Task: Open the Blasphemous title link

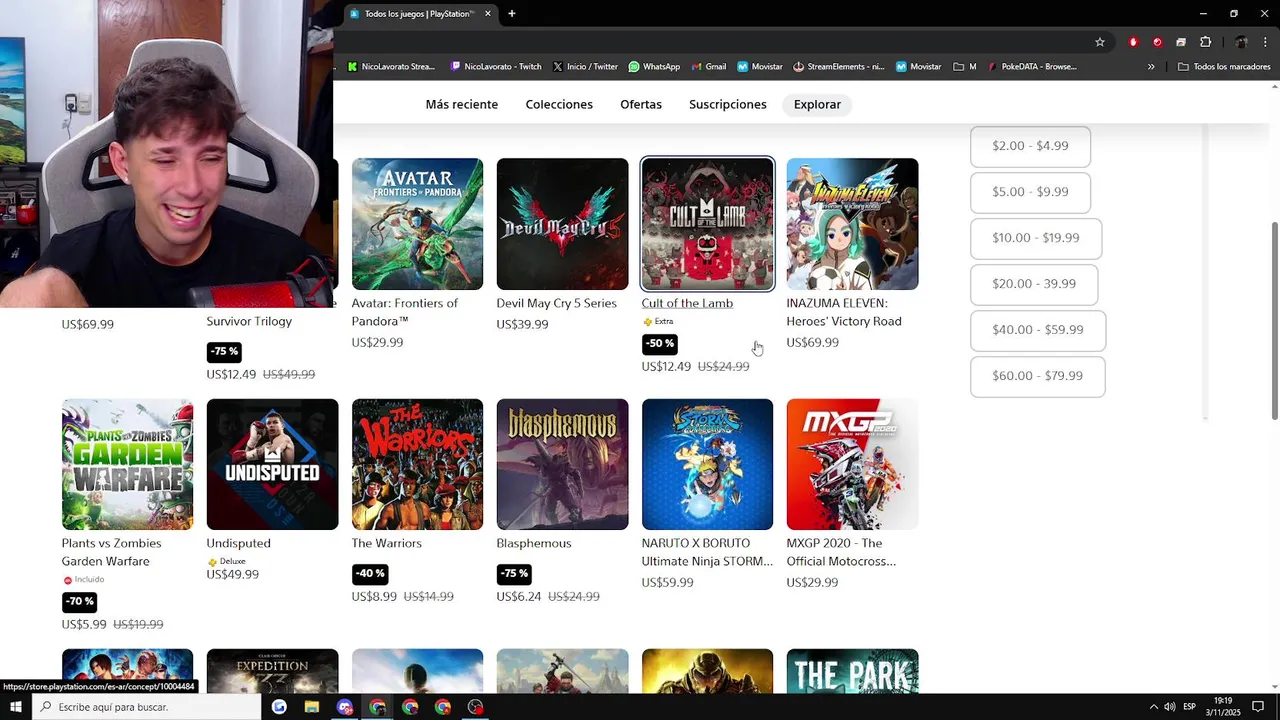Action: point(534,543)
